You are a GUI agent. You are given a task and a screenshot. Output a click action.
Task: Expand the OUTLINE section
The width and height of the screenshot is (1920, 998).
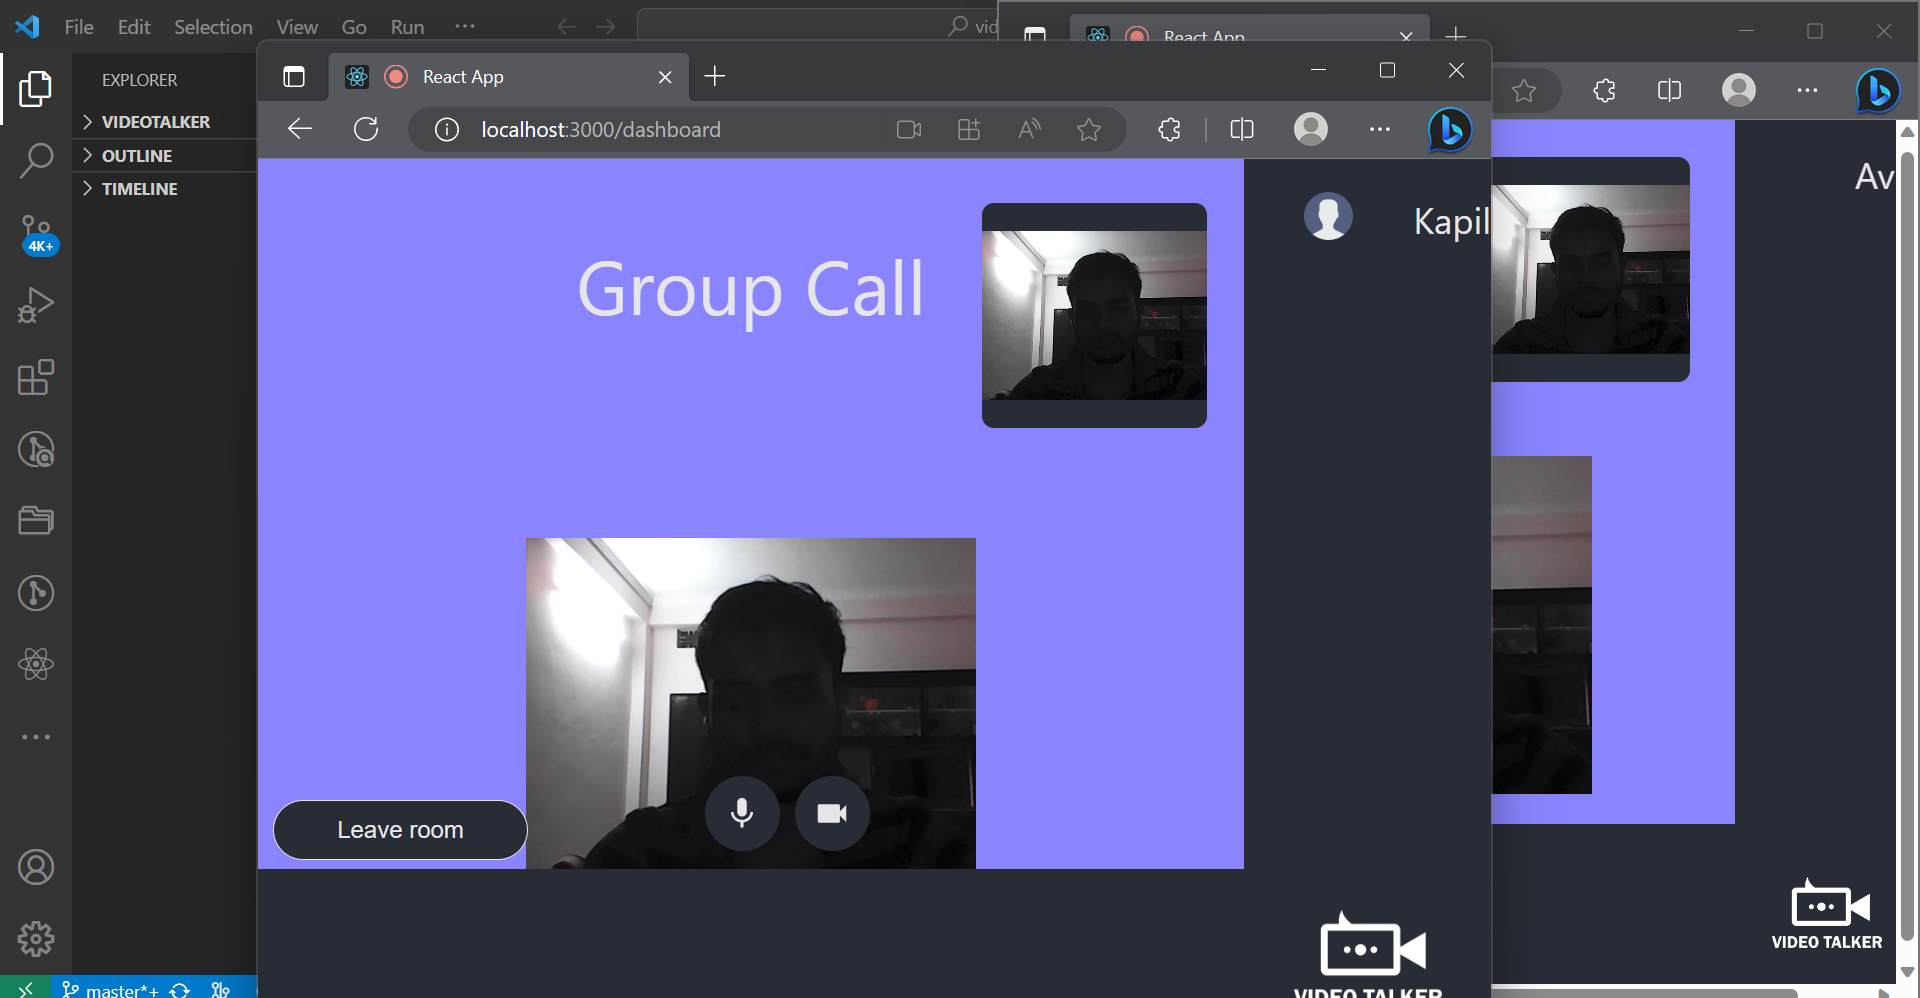(x=137, y=155)
